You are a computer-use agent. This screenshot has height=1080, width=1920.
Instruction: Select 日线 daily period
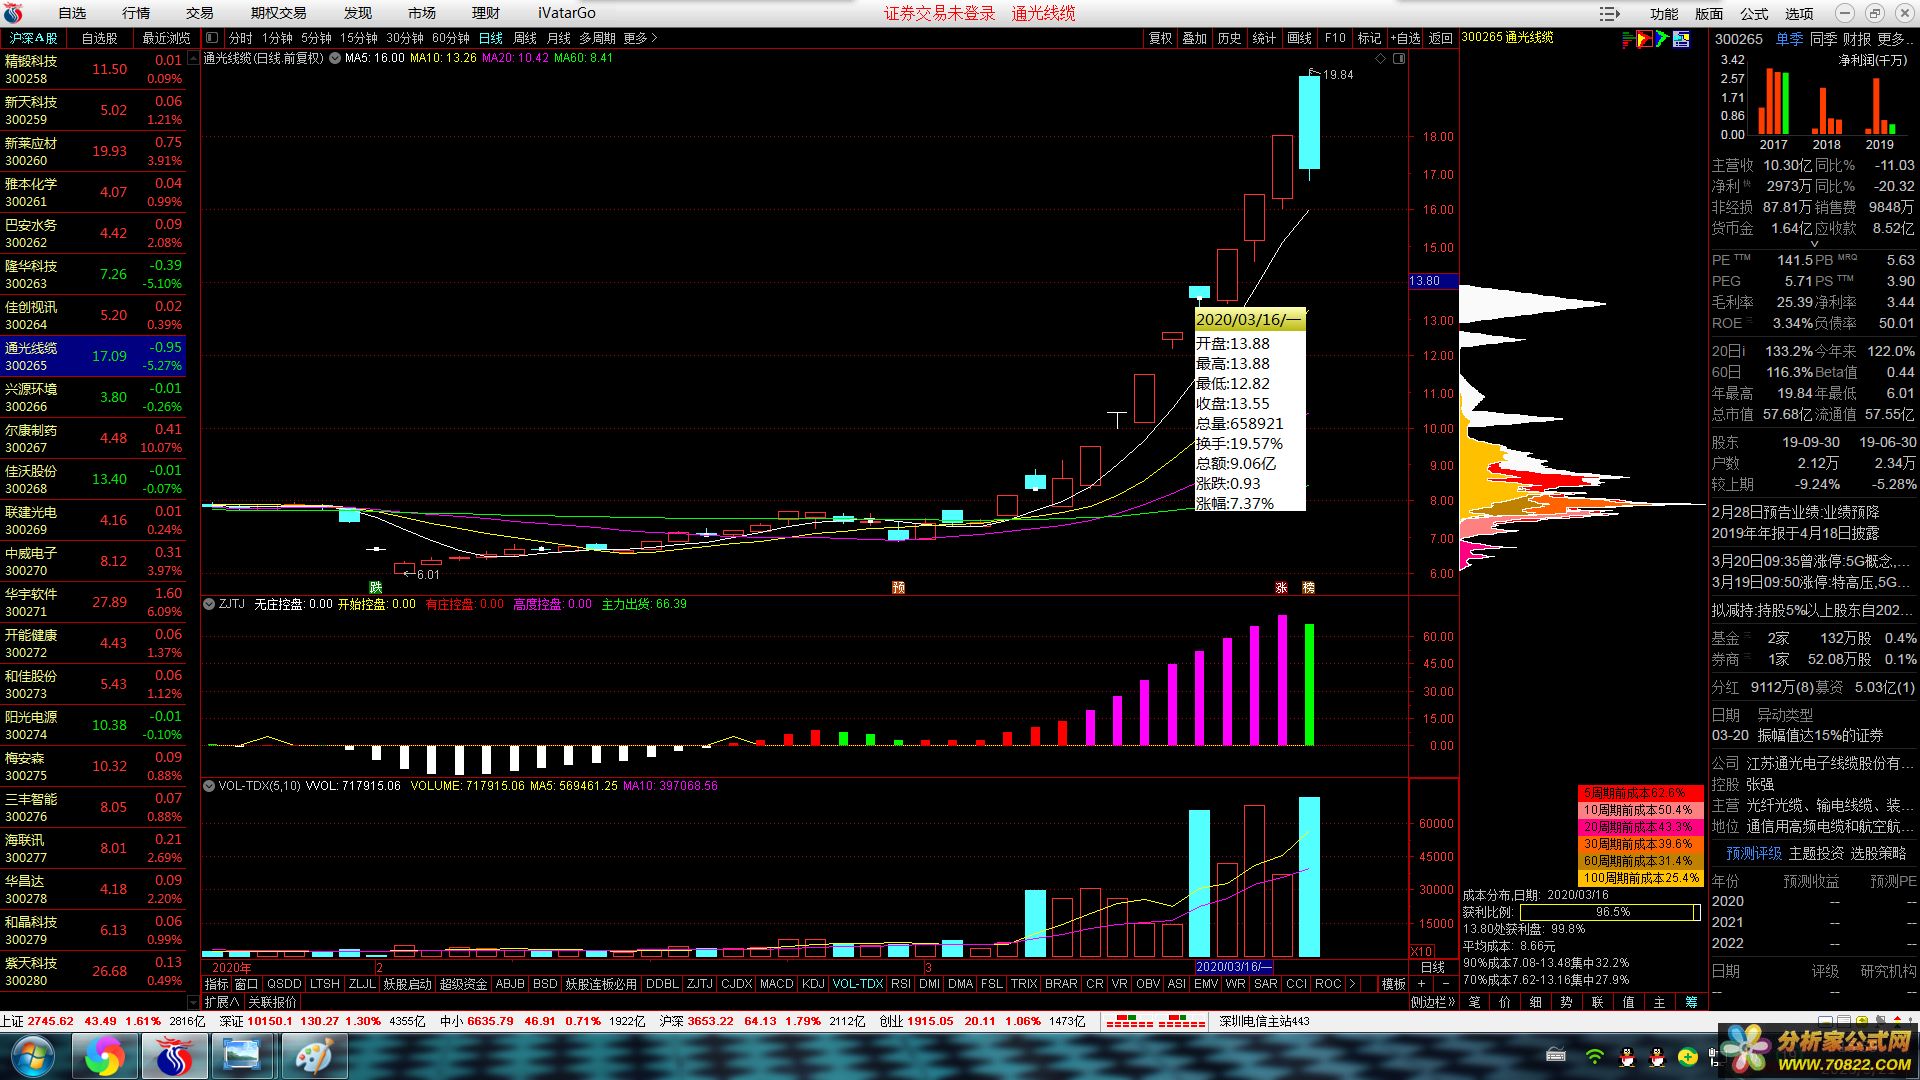click(491, 38)
